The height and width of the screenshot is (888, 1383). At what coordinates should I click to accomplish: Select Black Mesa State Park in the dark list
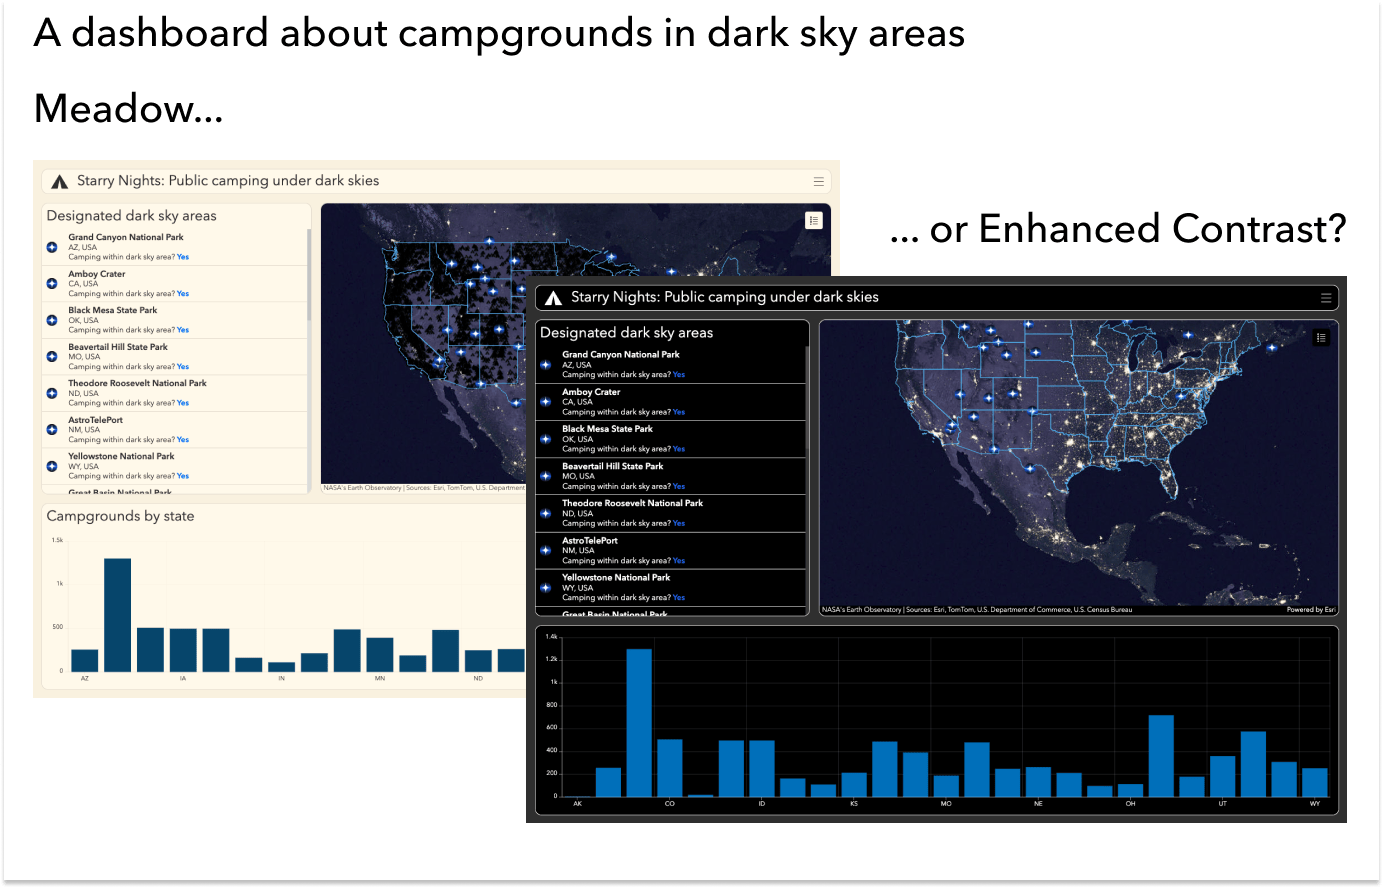coord(671,439)
